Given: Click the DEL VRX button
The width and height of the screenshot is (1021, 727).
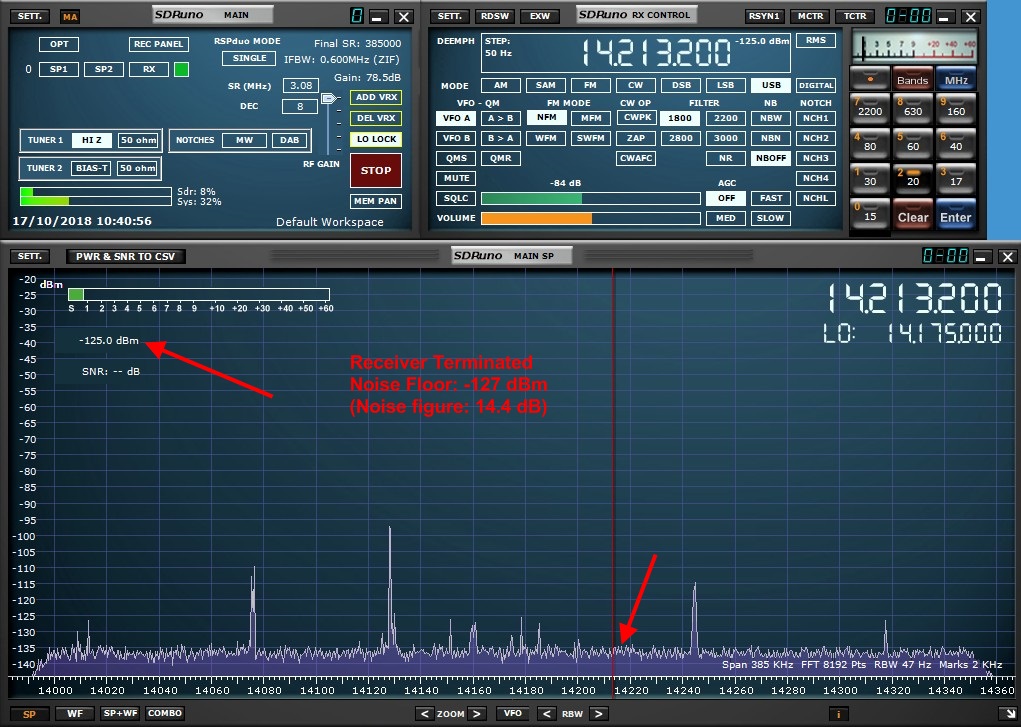Looking at the screenshot, I should point(376,118).
